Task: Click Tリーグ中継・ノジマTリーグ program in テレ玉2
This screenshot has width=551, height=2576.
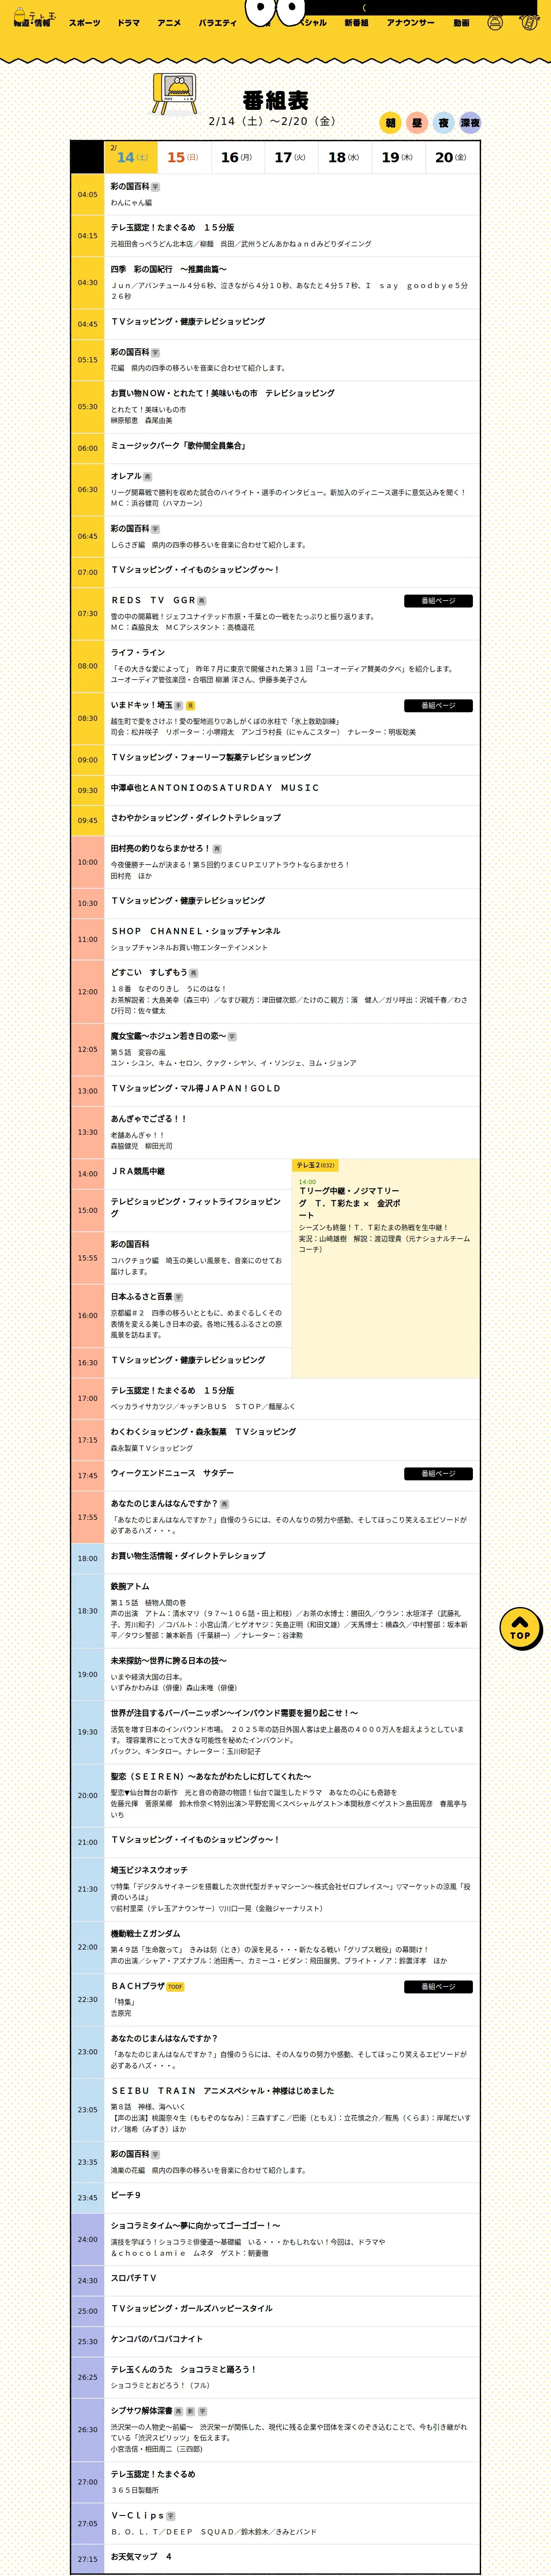Action: click(x=350, y=1203)
